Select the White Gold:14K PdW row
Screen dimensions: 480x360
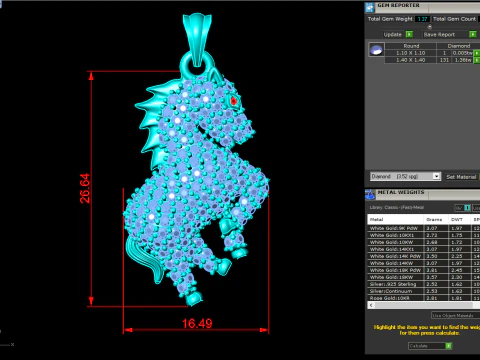point(423,256)
